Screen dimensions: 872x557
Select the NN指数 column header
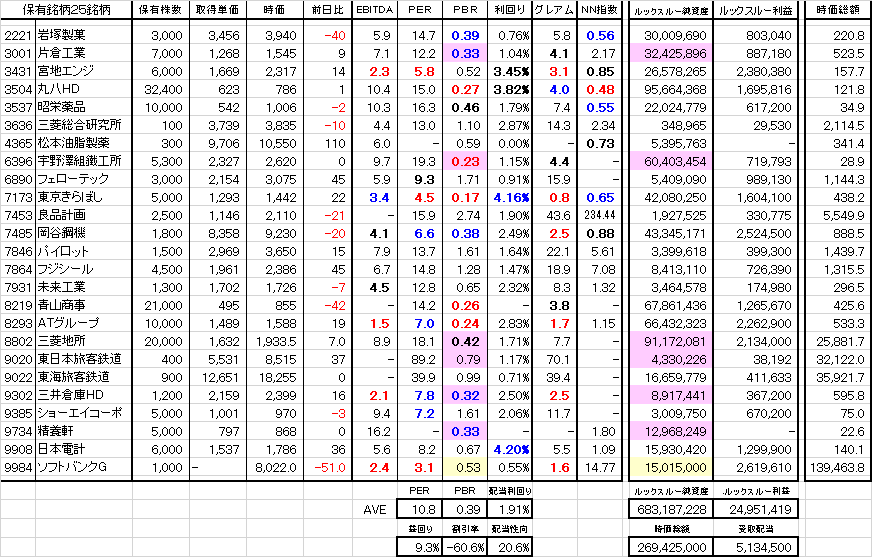[599, 9]
